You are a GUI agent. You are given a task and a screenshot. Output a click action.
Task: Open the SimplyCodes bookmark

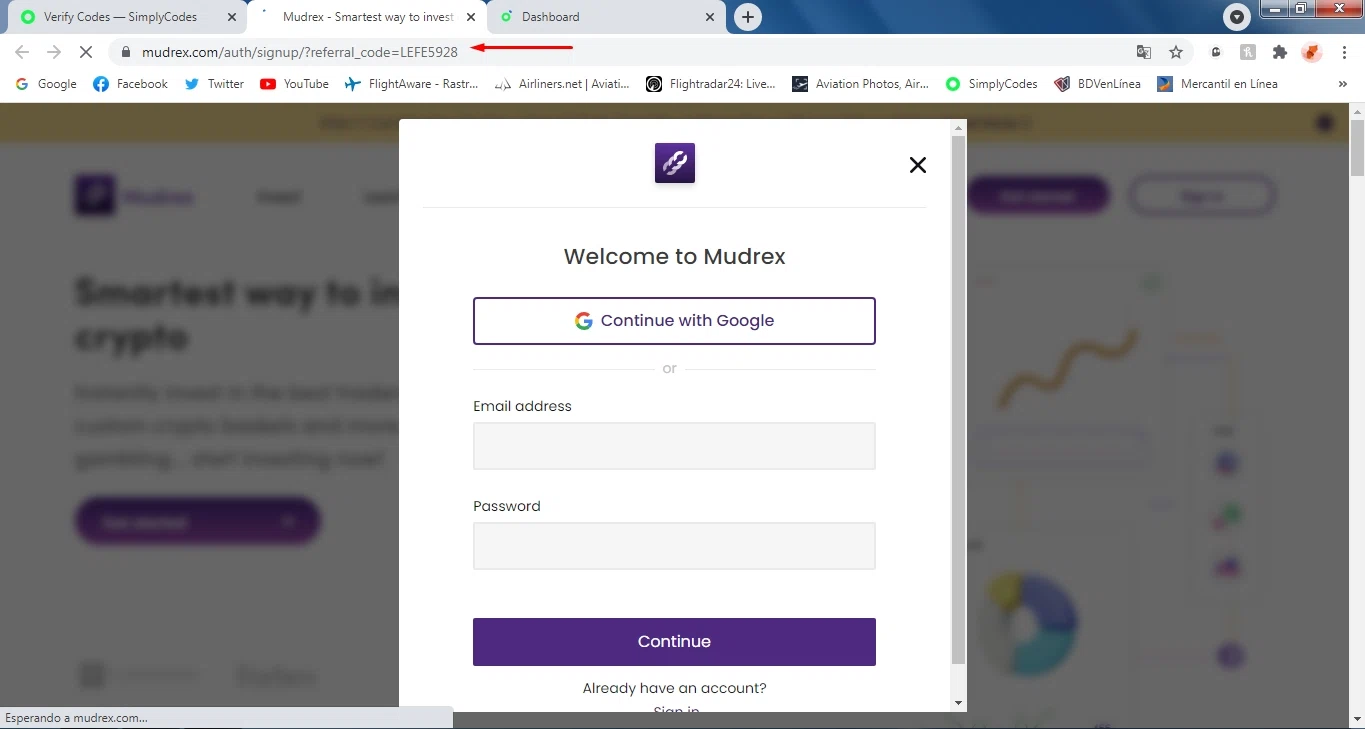coord(992,84)
